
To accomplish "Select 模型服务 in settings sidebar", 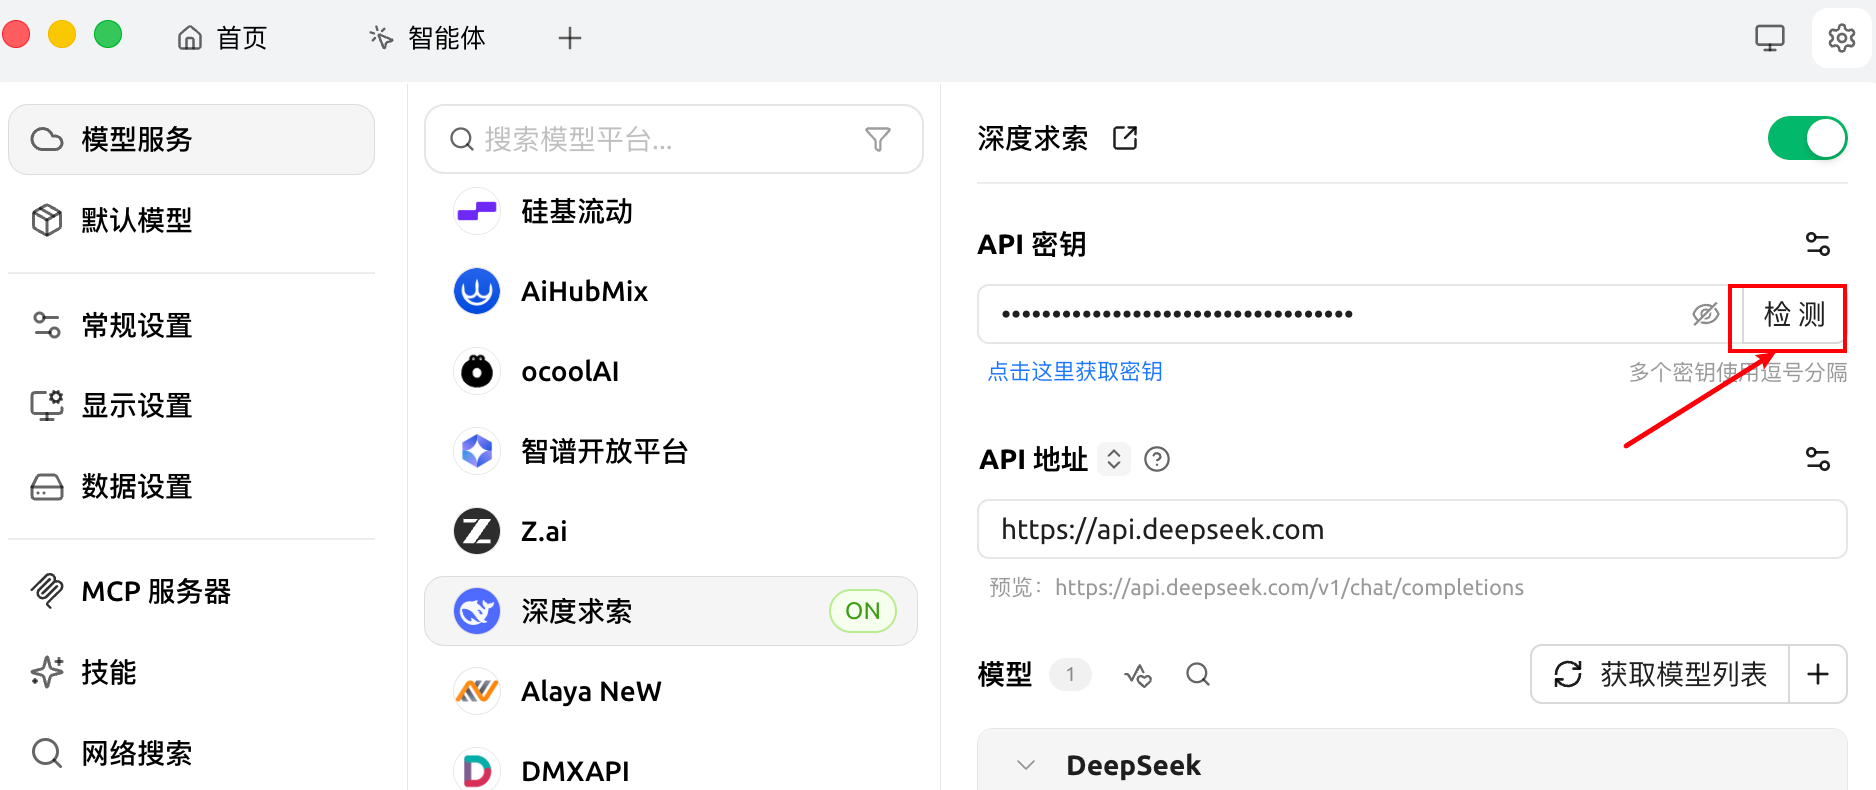I will (x=191, y=139).
